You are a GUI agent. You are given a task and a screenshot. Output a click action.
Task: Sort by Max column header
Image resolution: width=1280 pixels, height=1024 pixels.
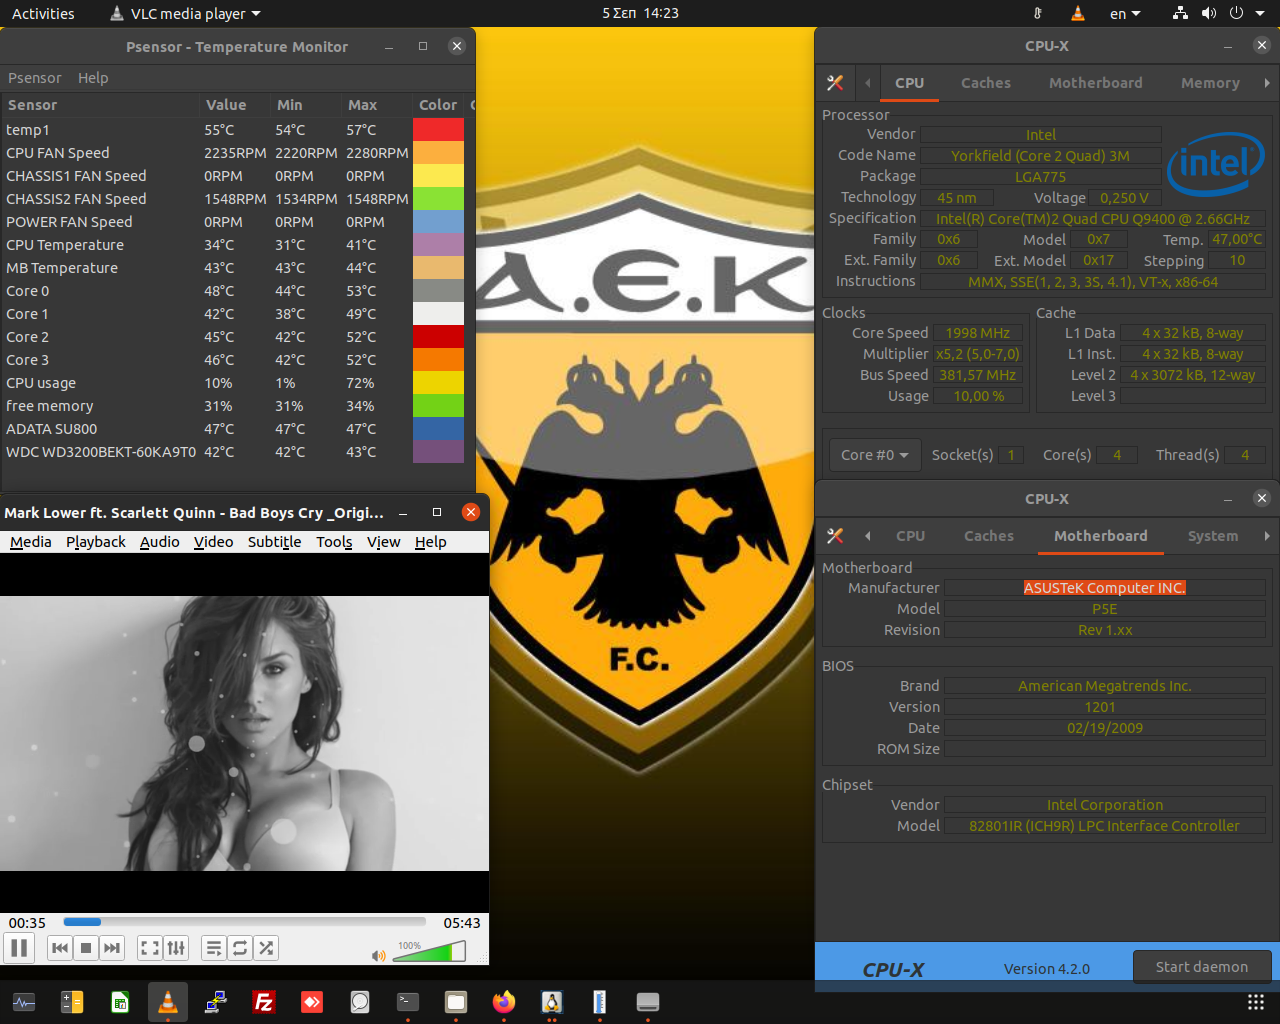(376, 105)
